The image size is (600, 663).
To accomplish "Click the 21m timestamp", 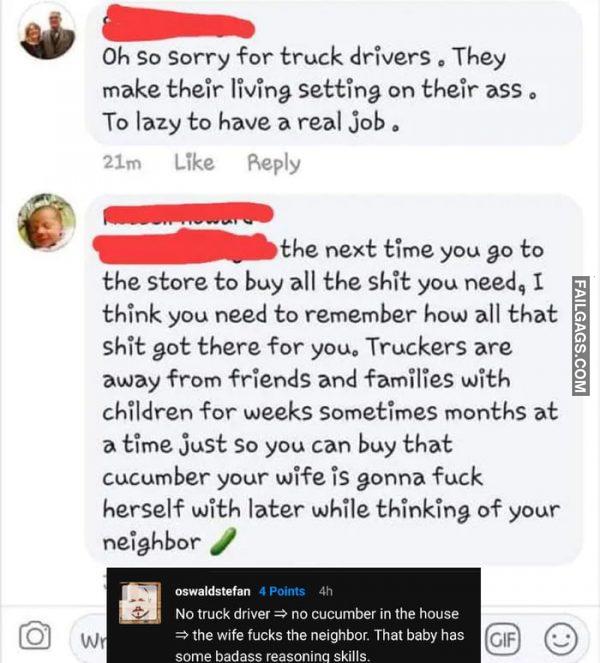I will click(x=122, y=163).
